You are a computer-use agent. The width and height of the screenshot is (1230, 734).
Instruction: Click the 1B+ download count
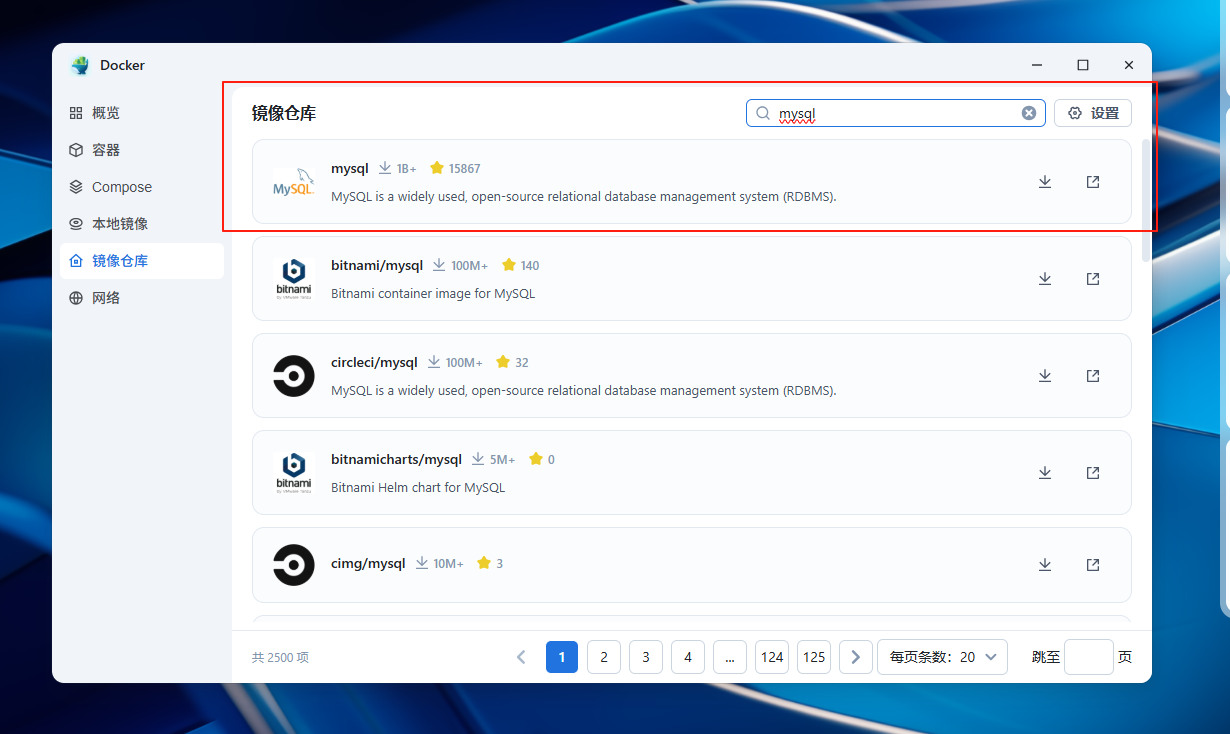[x=406, y=168]
